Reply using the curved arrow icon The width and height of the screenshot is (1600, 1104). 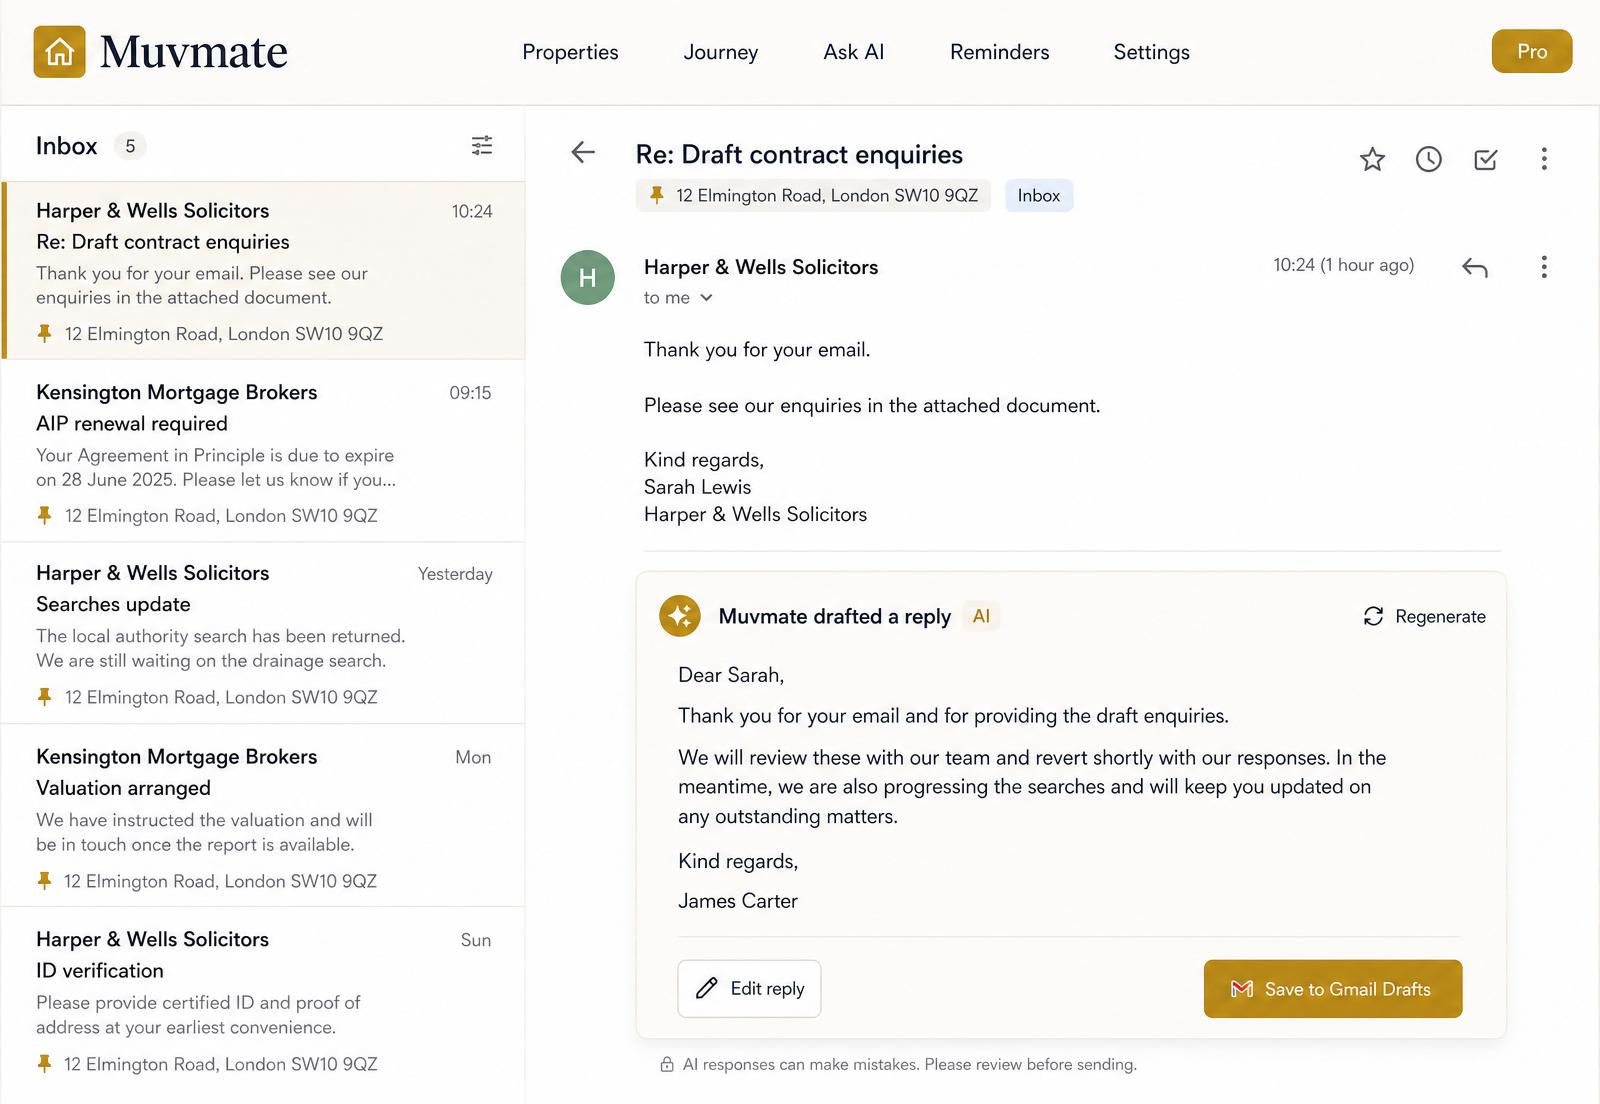click(x=1475, y=267)
